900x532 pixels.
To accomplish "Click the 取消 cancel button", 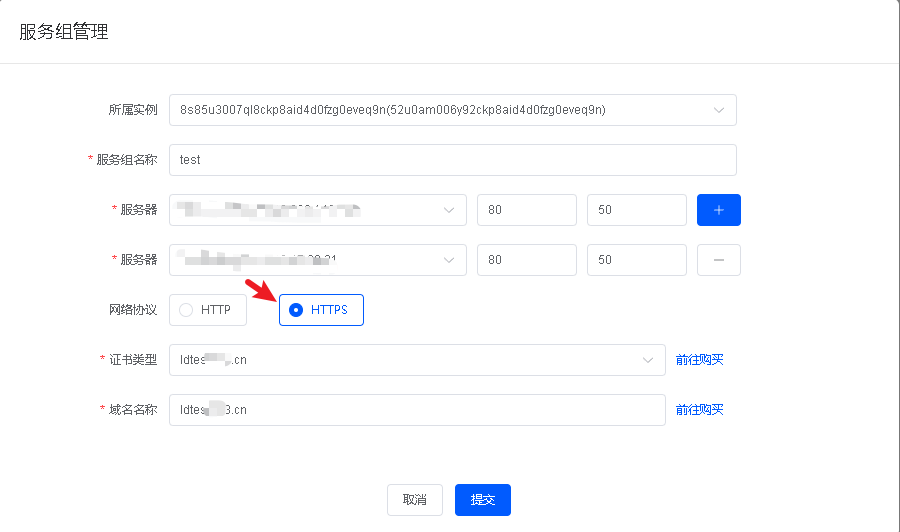I will point(415,500).
